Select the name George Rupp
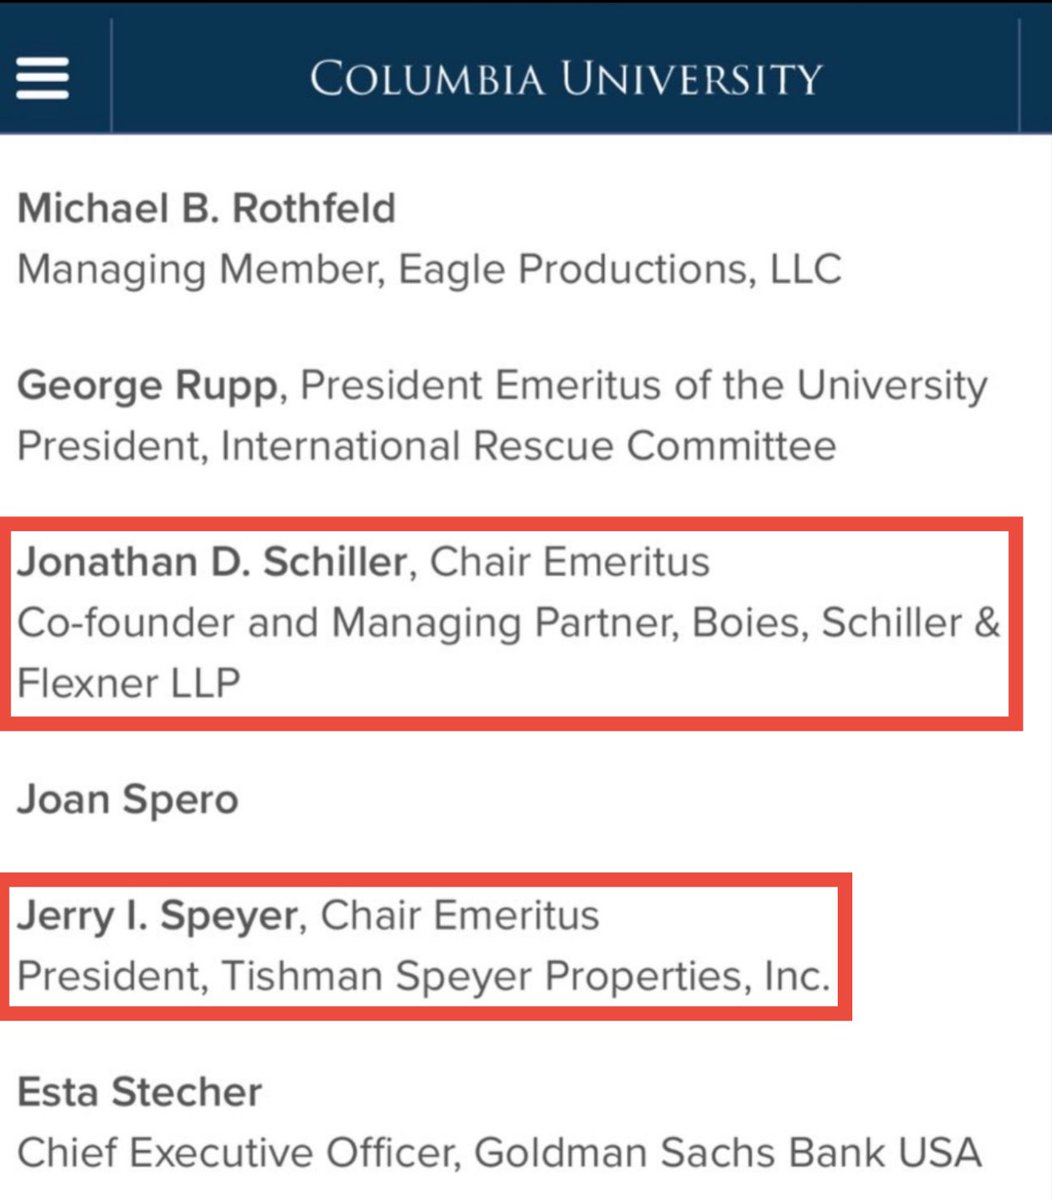Image resolution: width=1052 pixels, height=1200 pixels. tap(146, 385)
